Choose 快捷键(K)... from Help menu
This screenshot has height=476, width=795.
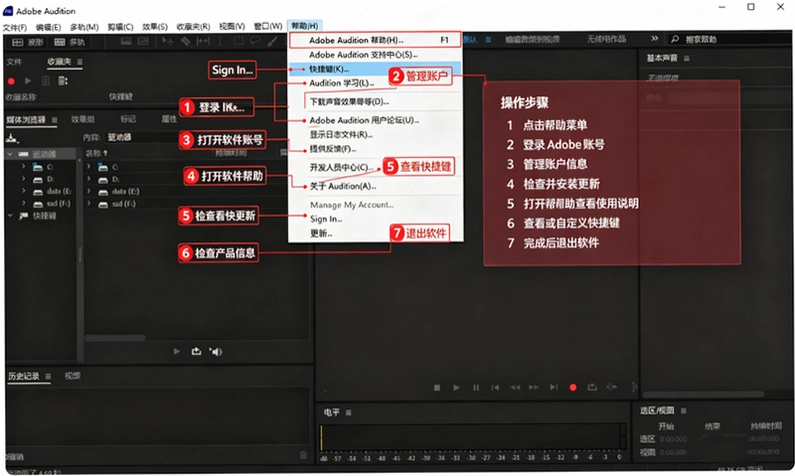(x=375, y=68)
